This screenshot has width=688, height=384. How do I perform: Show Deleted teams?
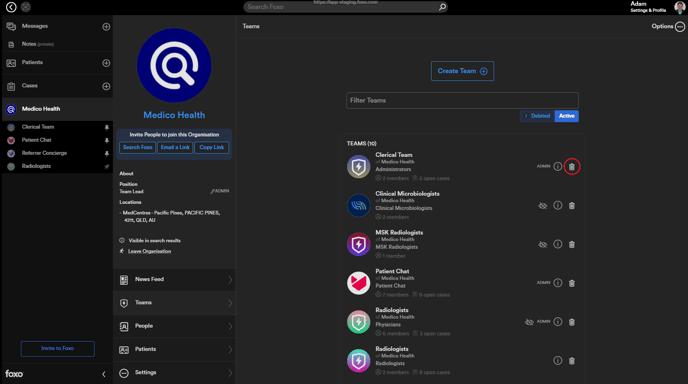pyautogui.click(x=537, y=116)
